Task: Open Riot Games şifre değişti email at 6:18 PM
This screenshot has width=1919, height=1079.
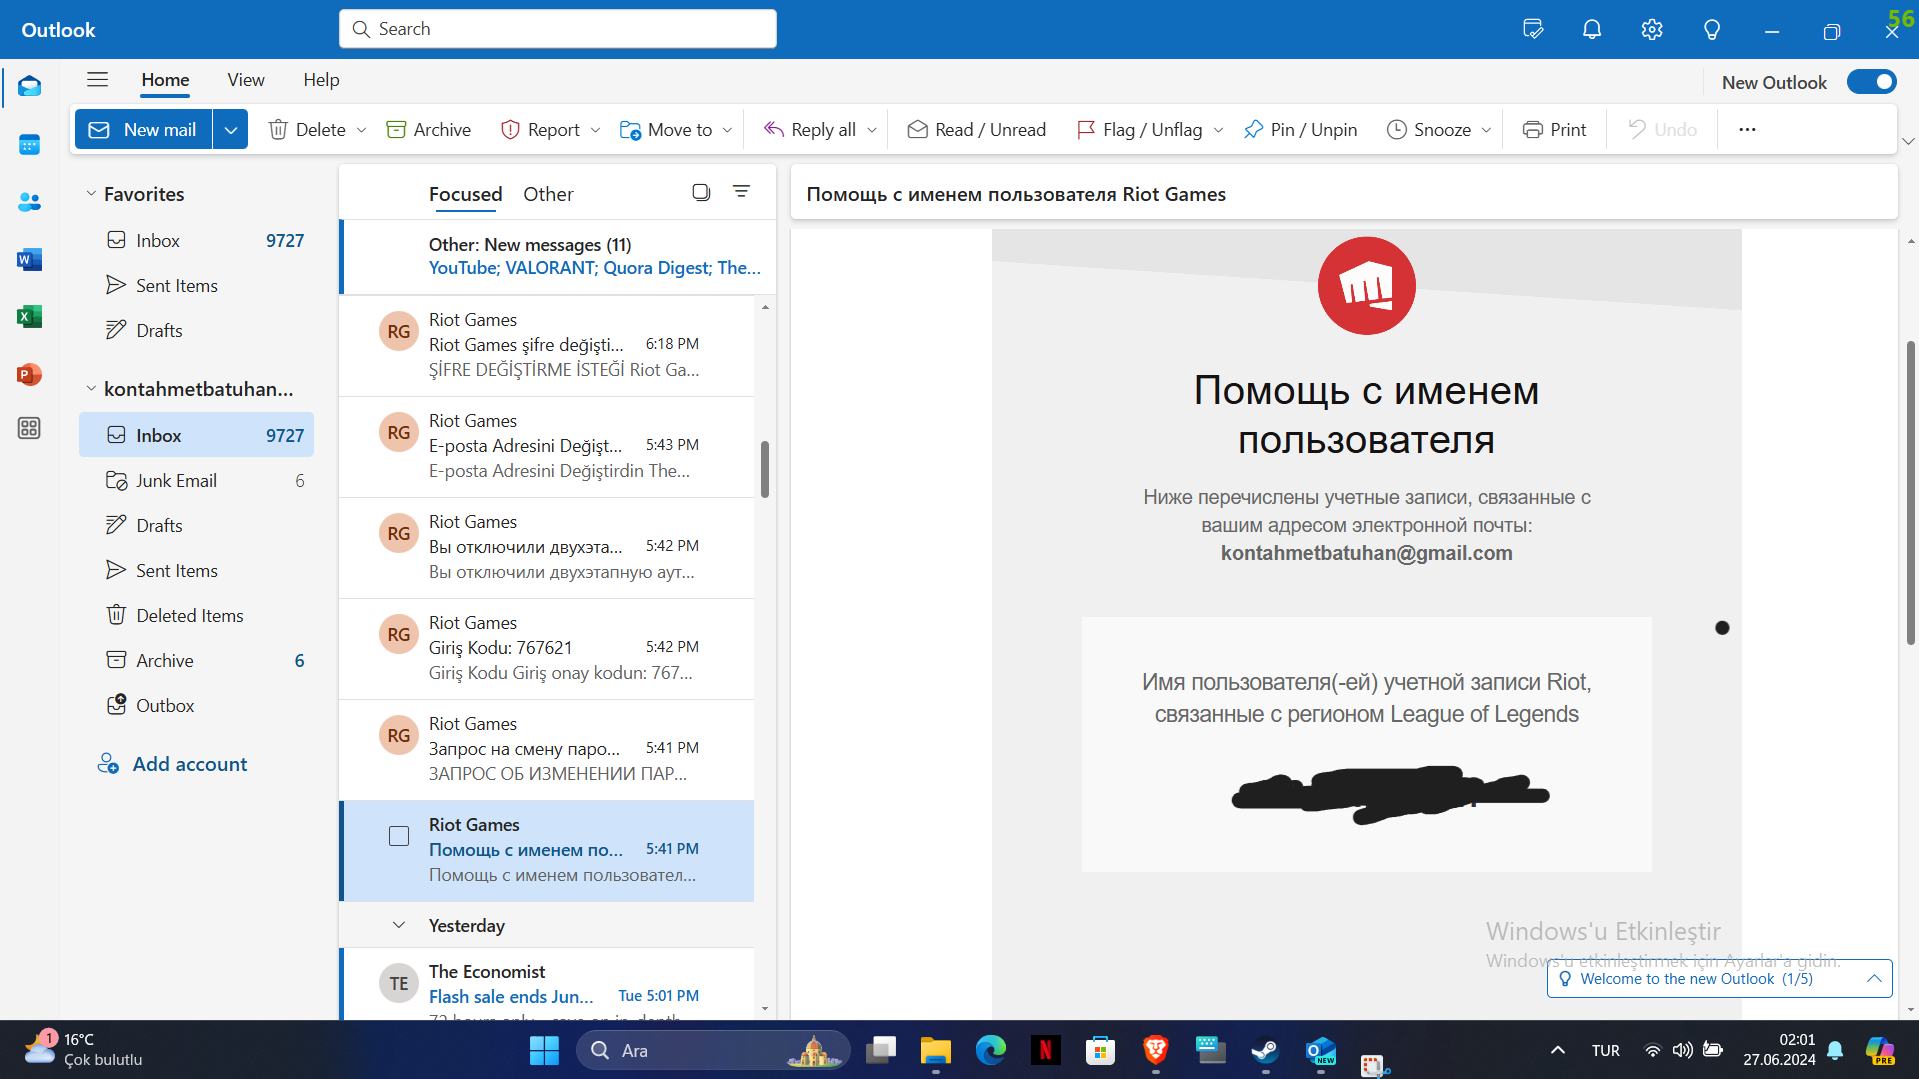Action: point(548,345)
